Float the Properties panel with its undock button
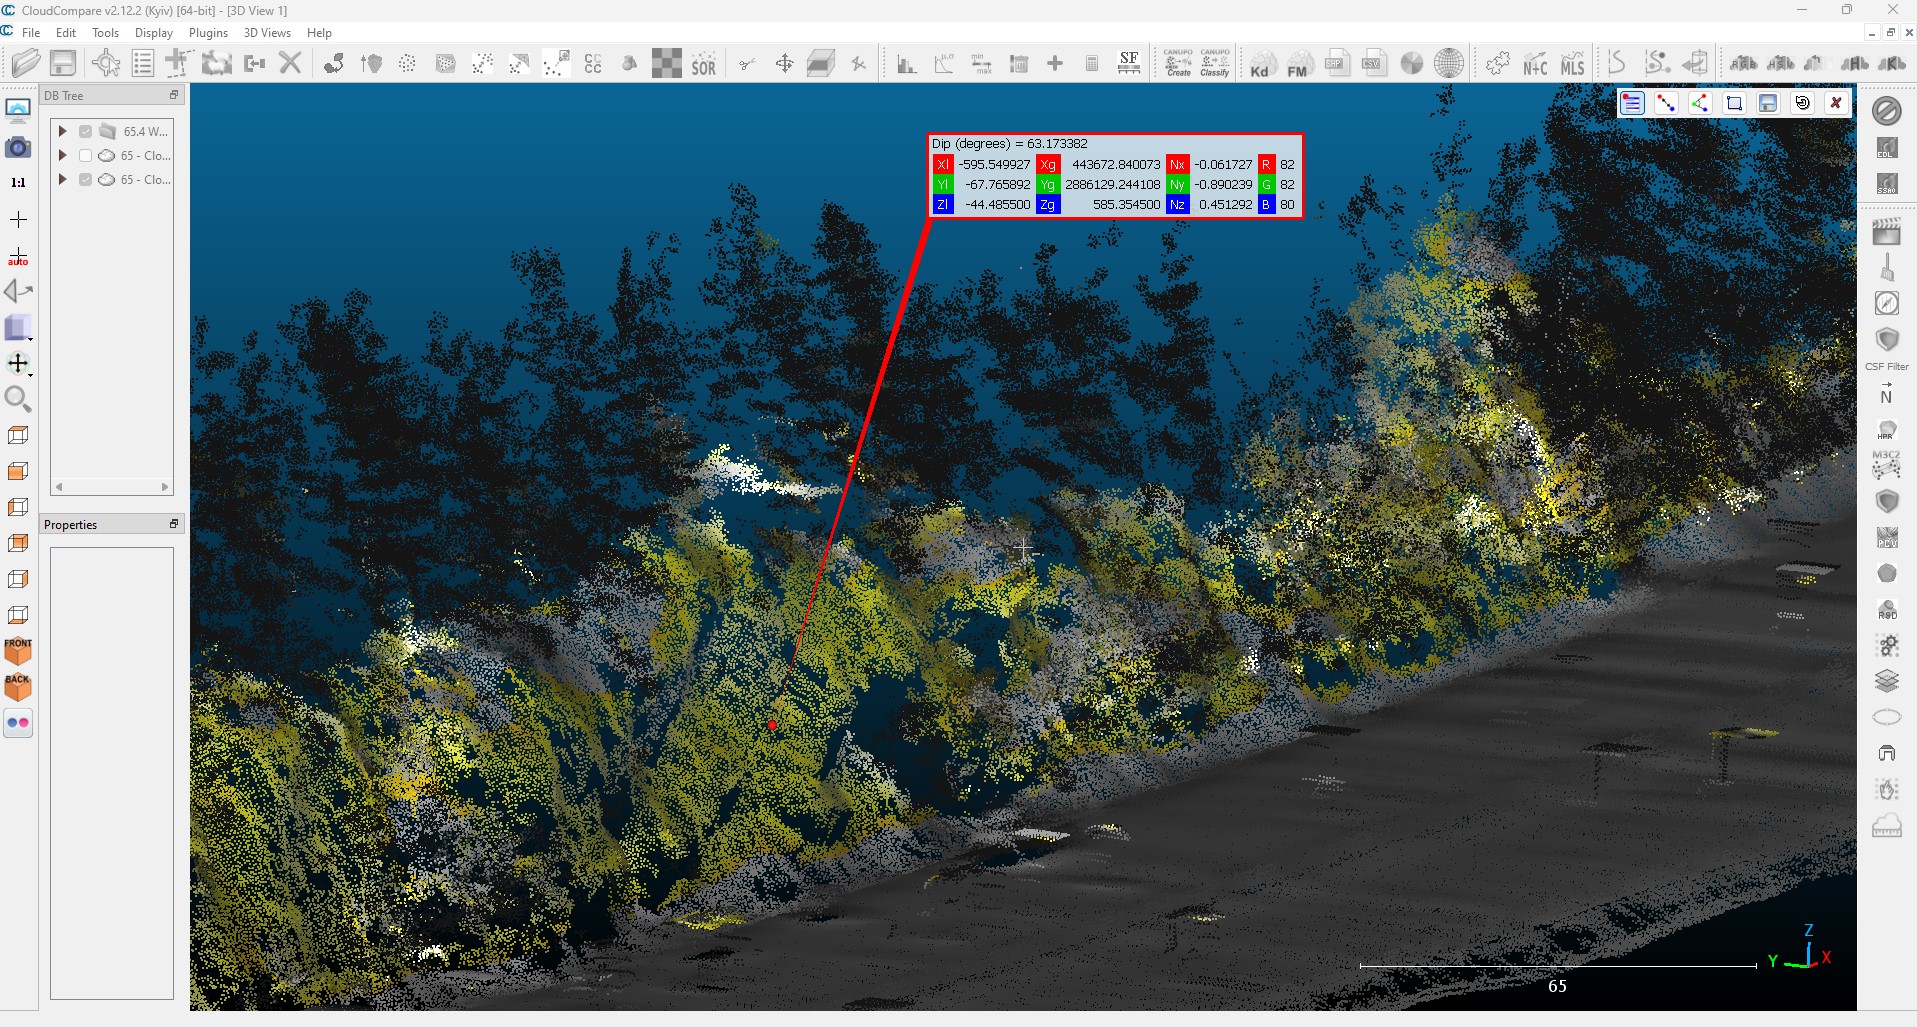Image resolution: width=1917 pixels, height=1027 pixels. point(173,524)
